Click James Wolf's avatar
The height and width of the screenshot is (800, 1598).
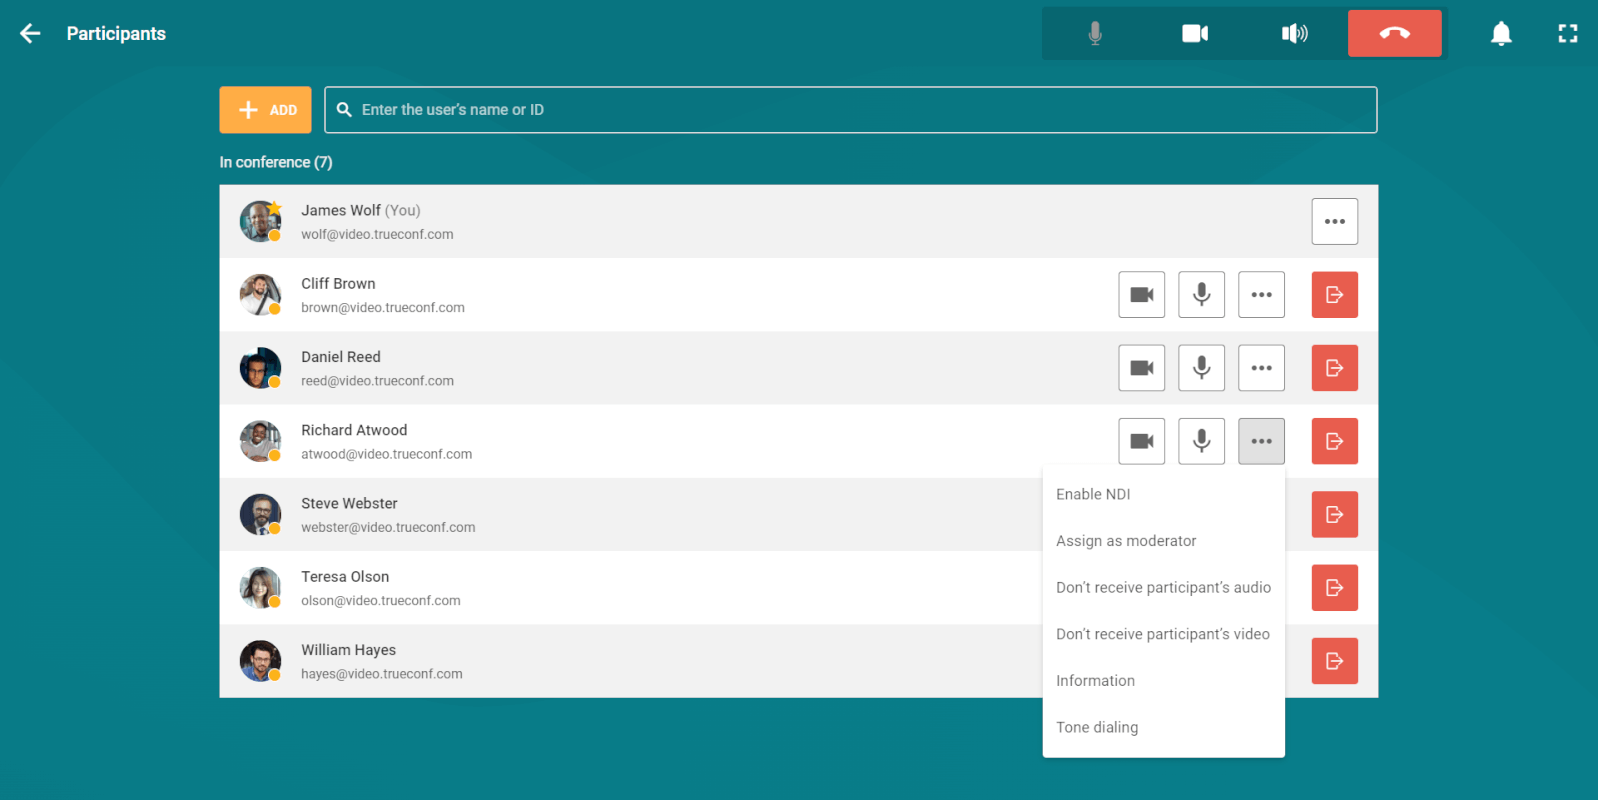[260, 221]
